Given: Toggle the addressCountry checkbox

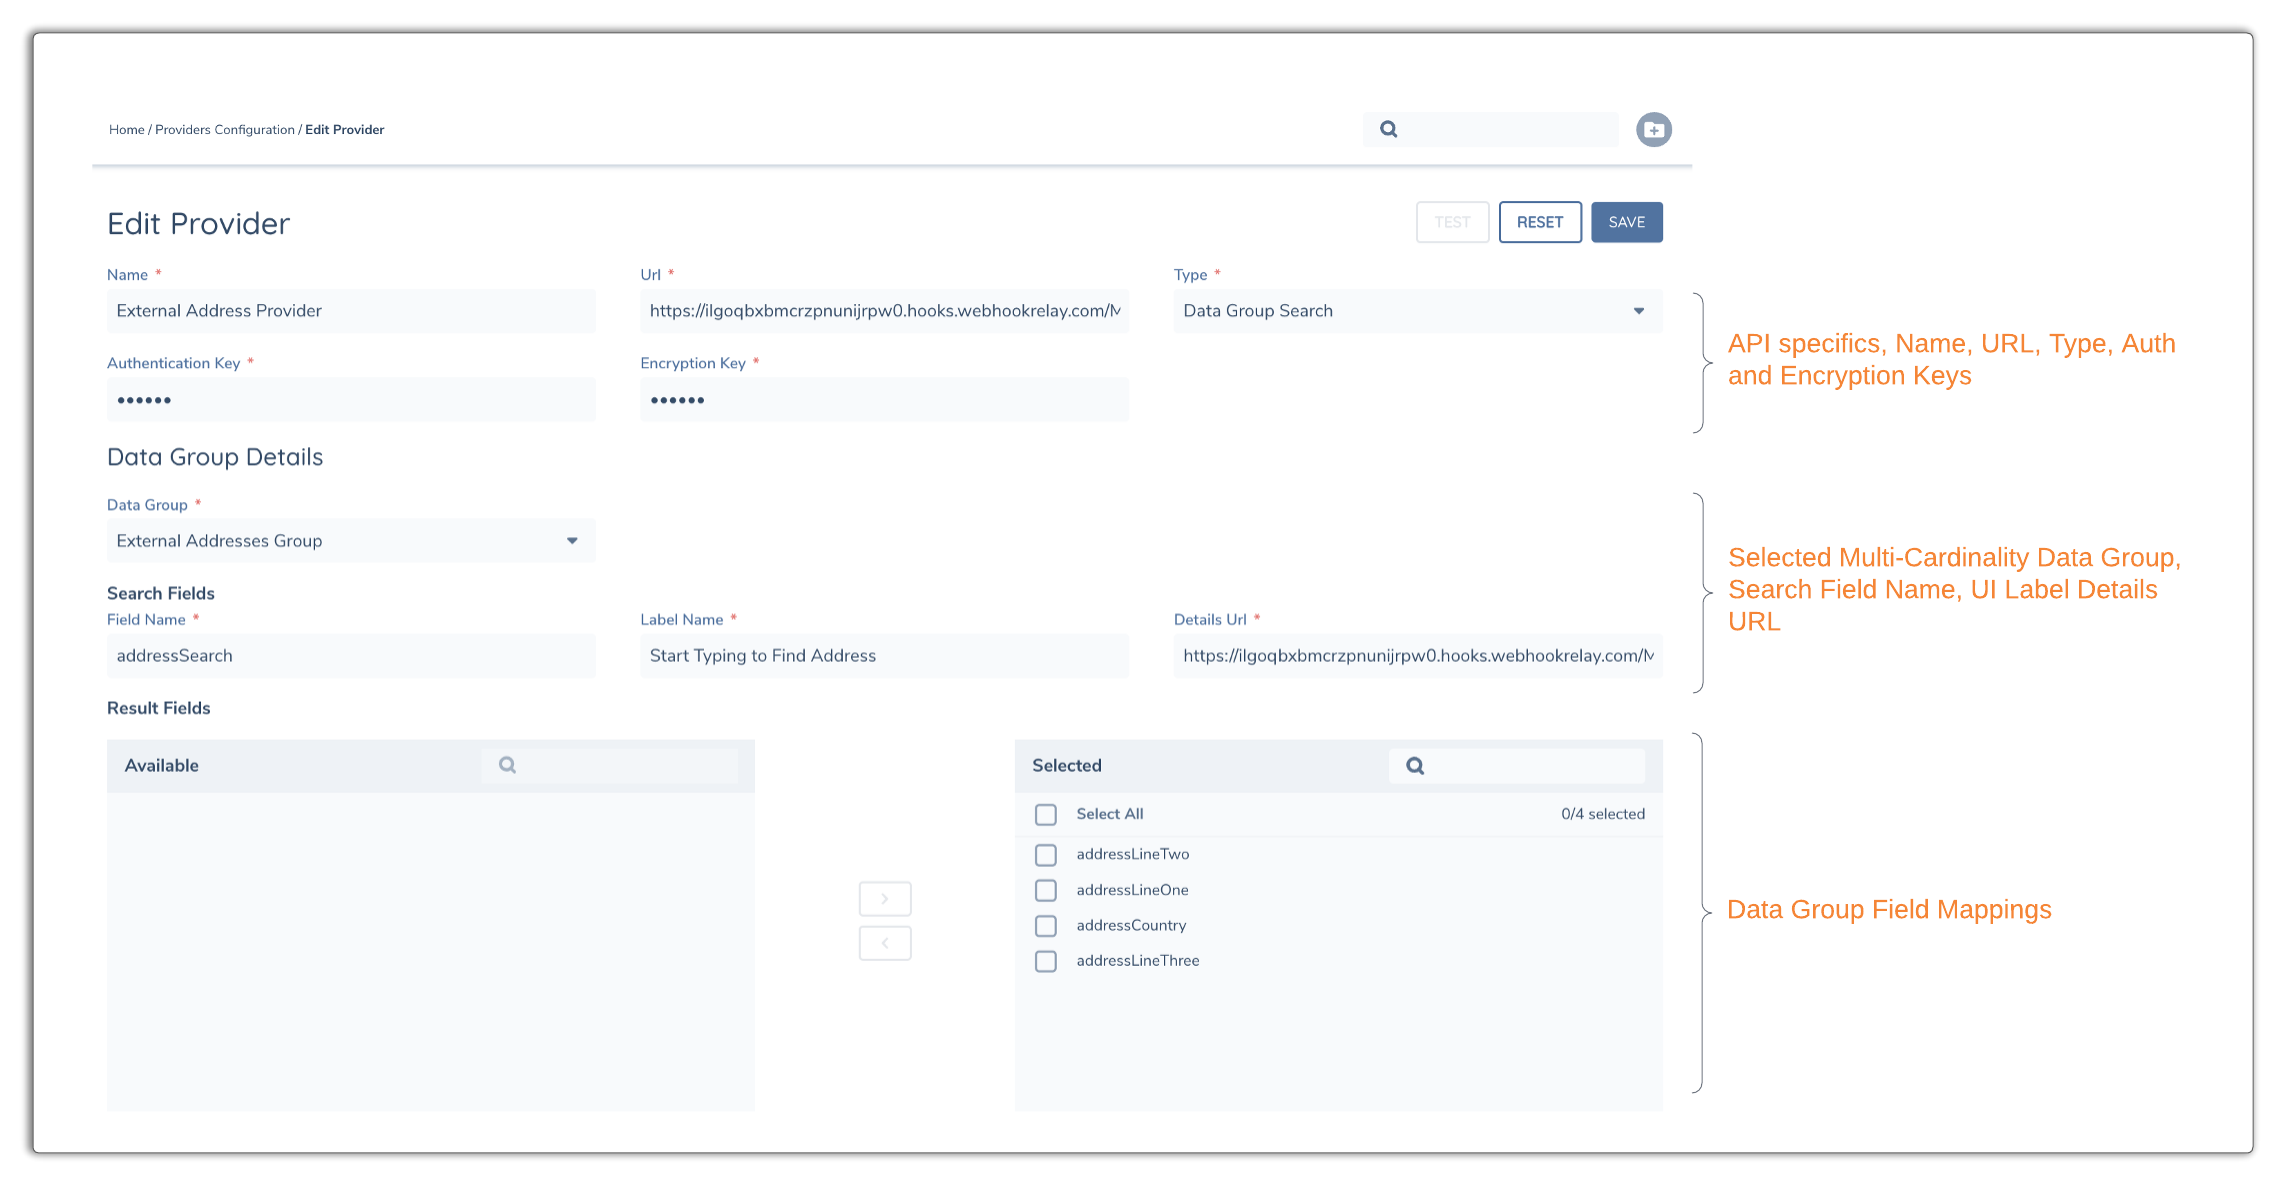Looking at the screenshot, I should click(1046, 926).
